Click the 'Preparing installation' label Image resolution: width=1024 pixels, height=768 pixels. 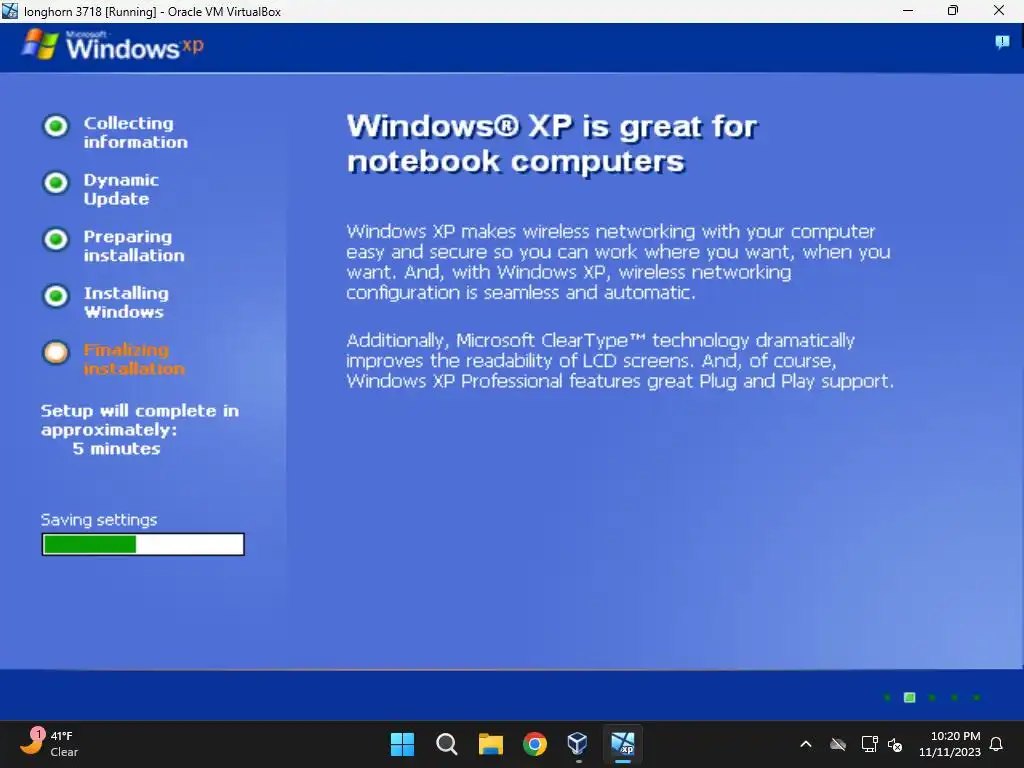[134, 246]
